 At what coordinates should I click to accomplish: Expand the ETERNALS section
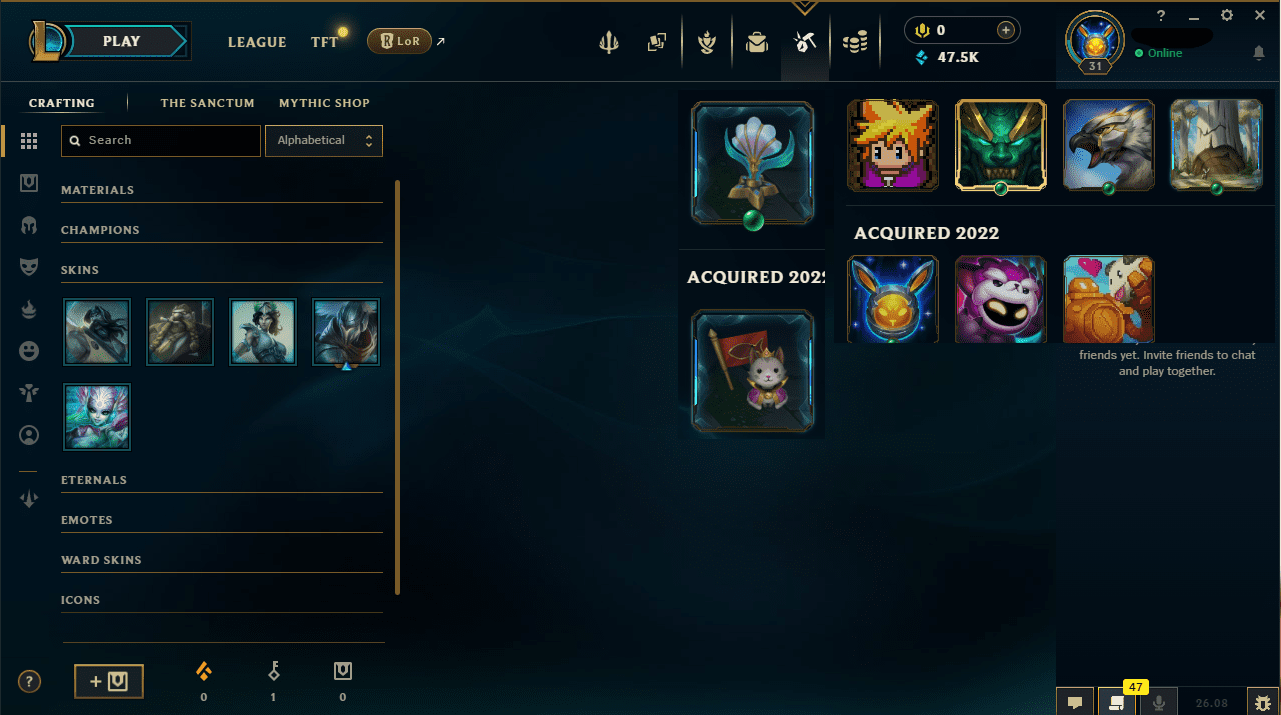[x=222, y=480]
